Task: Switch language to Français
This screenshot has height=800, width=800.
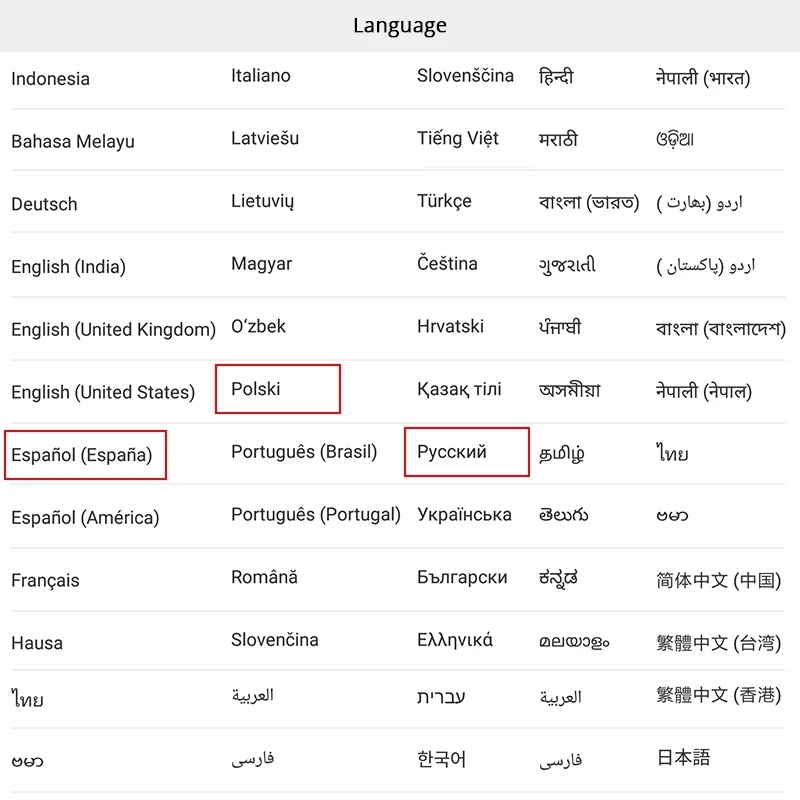Action: [45, 580]
